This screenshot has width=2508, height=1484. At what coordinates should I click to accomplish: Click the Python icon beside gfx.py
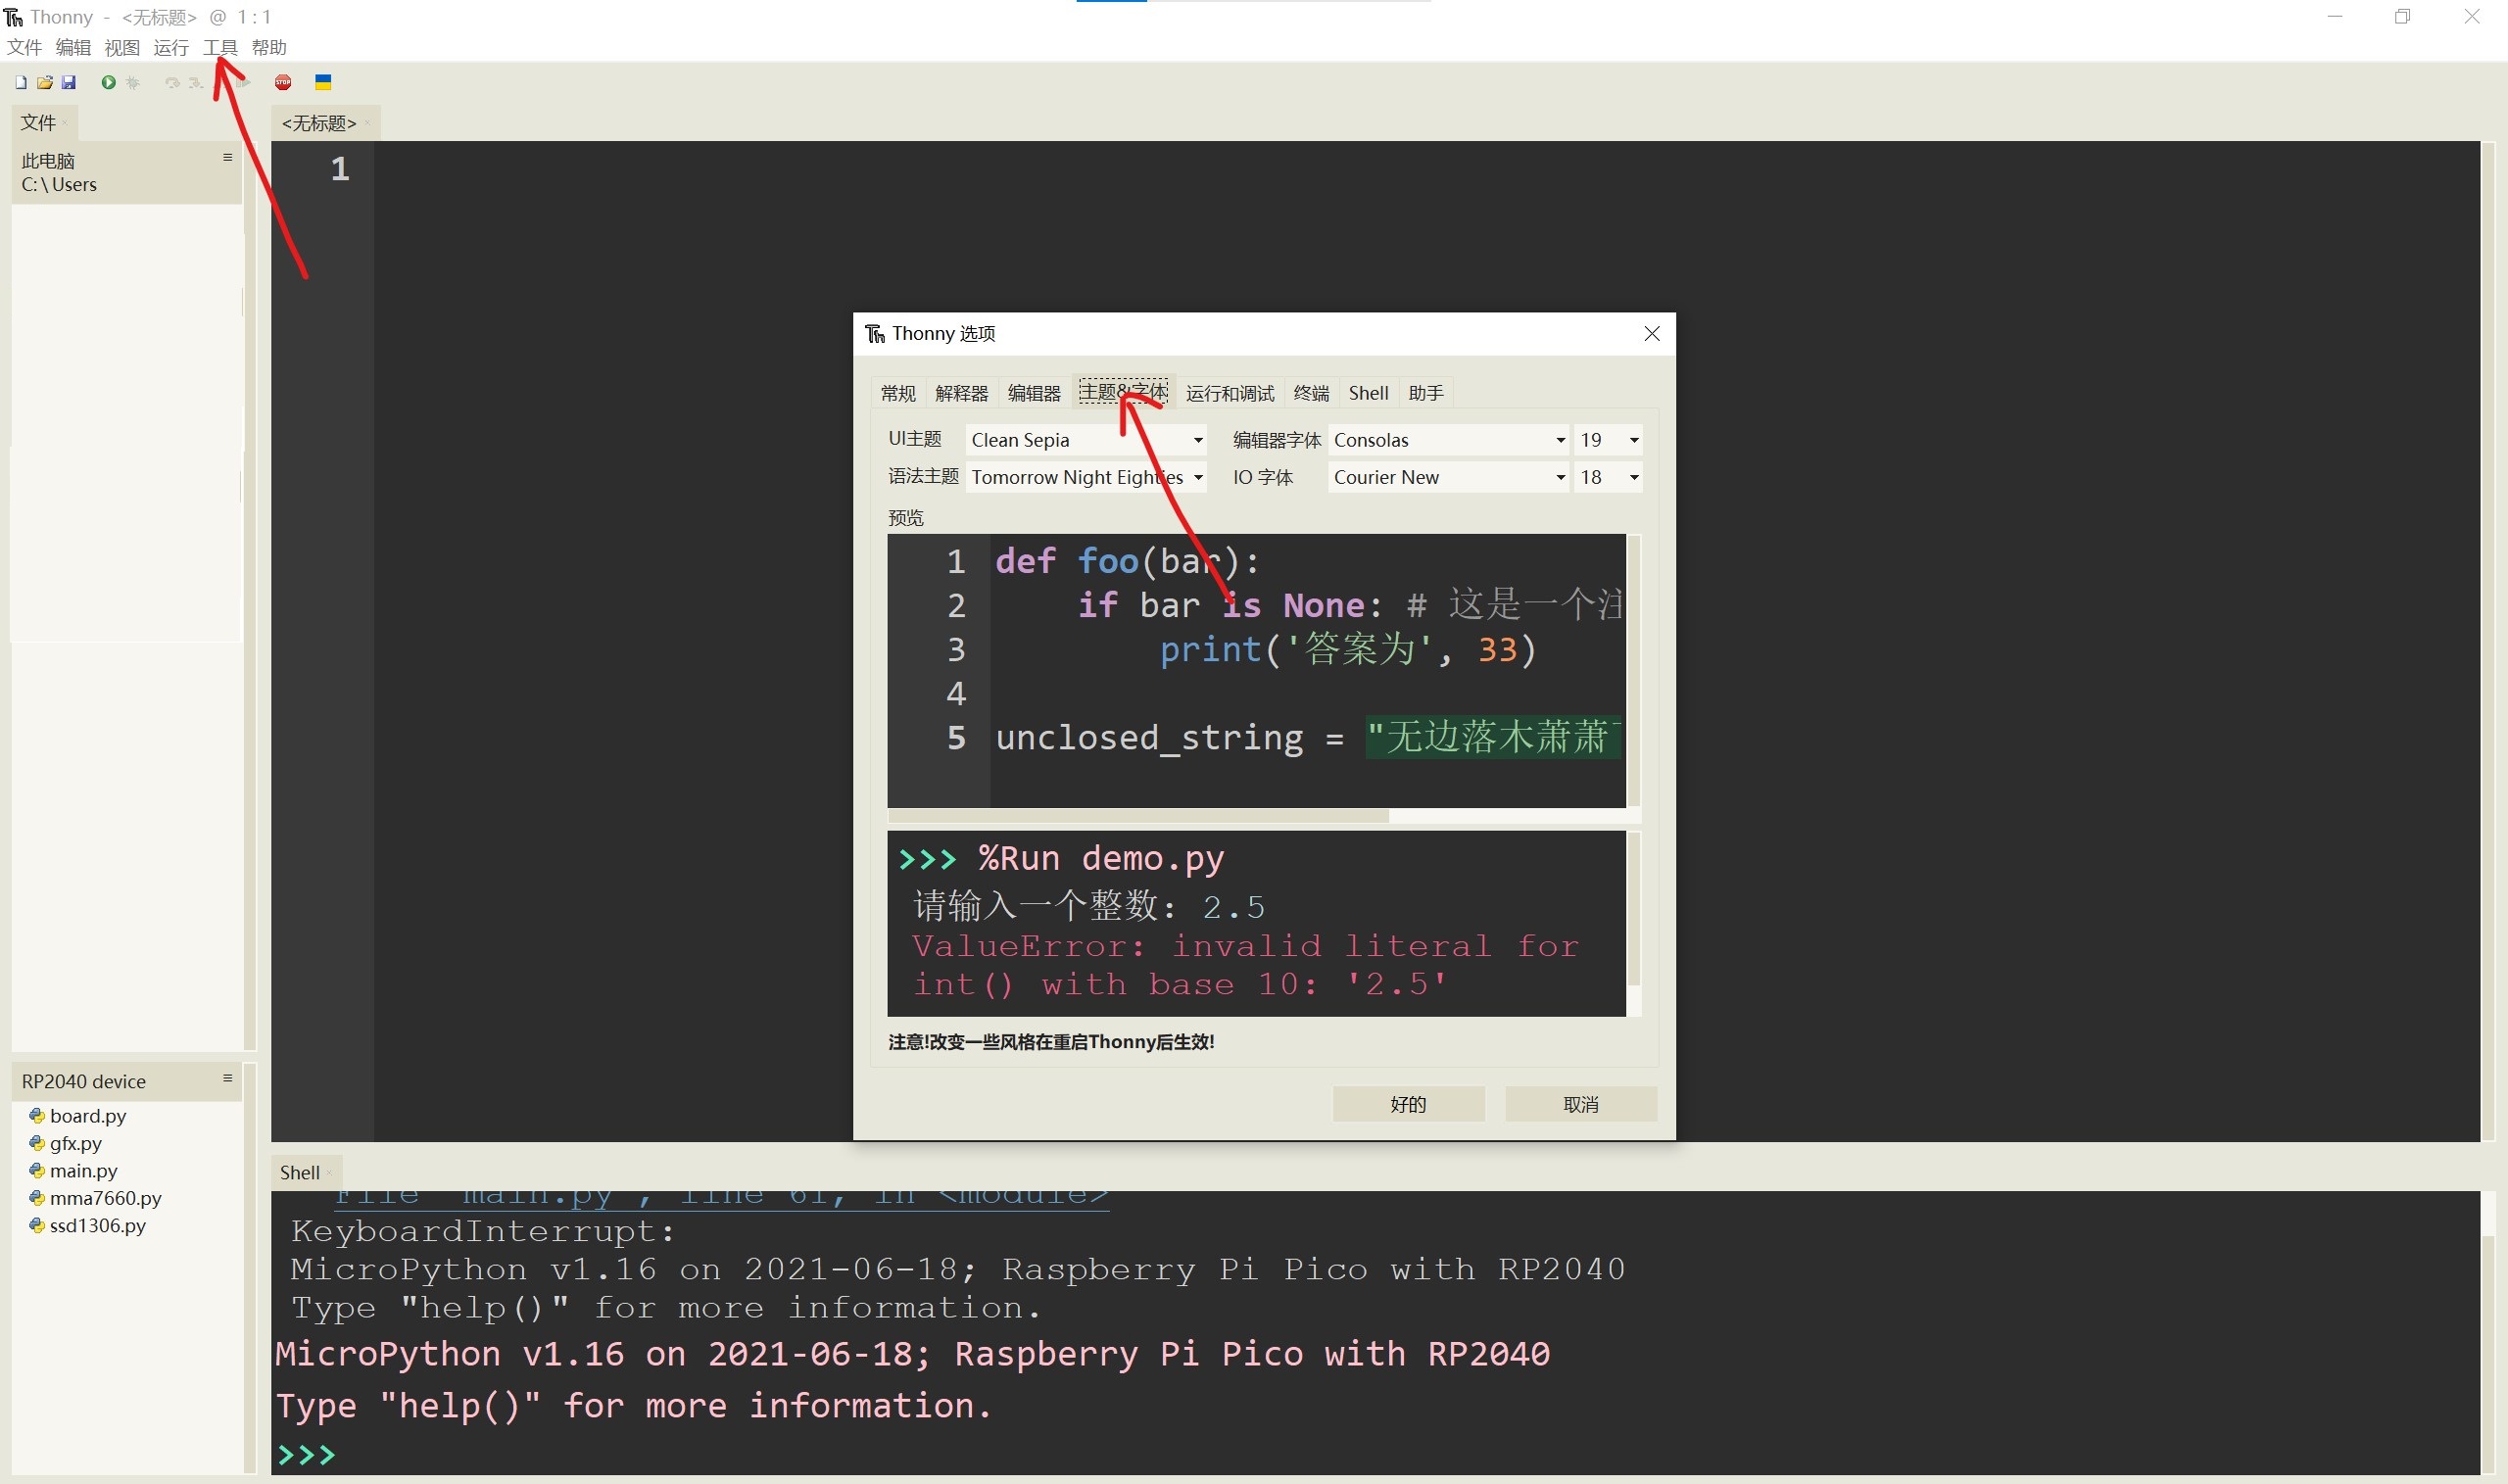[37, 1142]
